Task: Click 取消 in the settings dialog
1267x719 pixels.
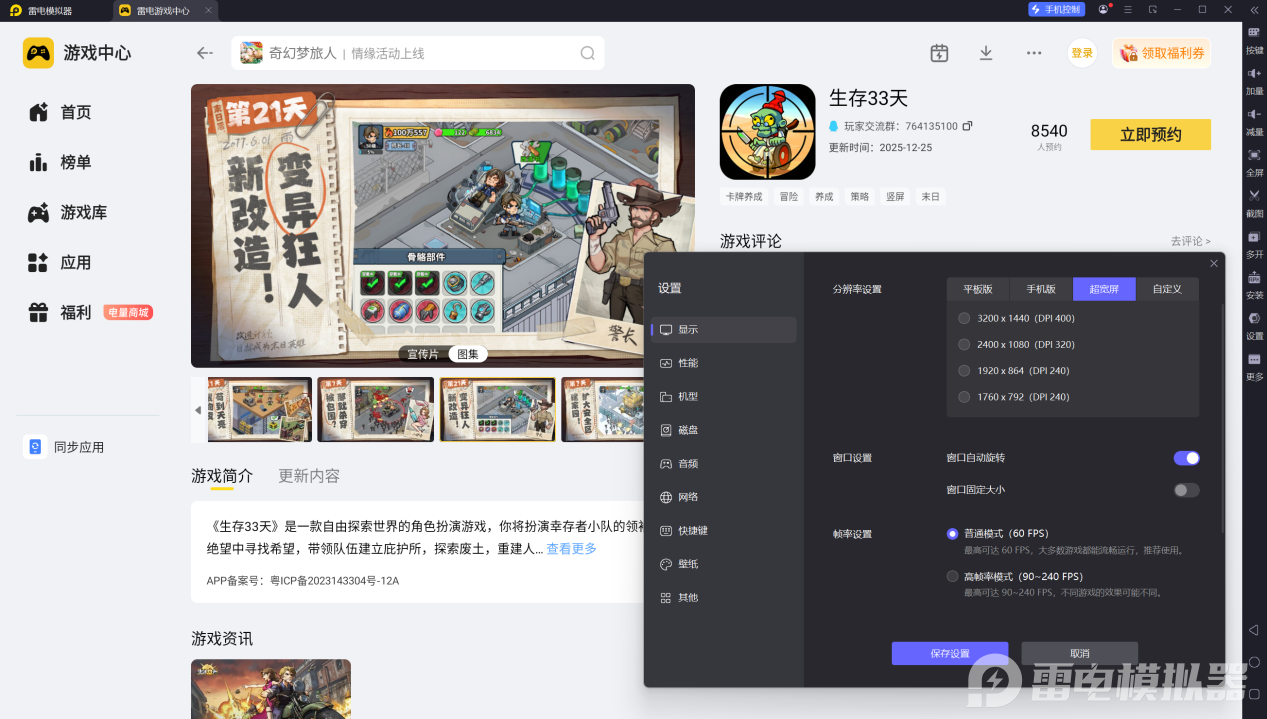Action: pyautogui.click(x=1080, y=653)
